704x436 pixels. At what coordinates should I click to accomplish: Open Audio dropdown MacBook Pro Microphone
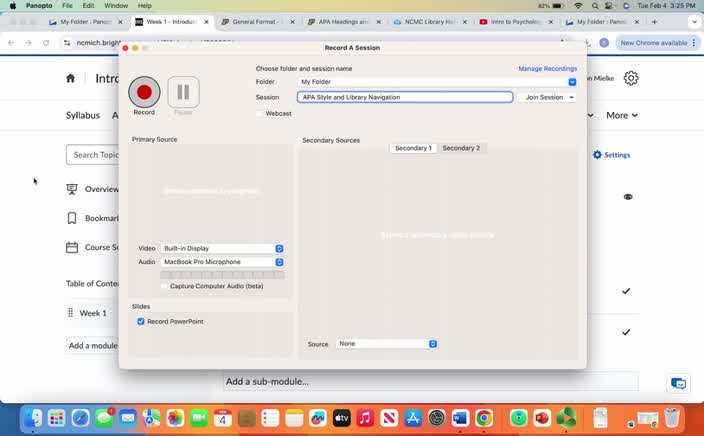pos(222,262)
